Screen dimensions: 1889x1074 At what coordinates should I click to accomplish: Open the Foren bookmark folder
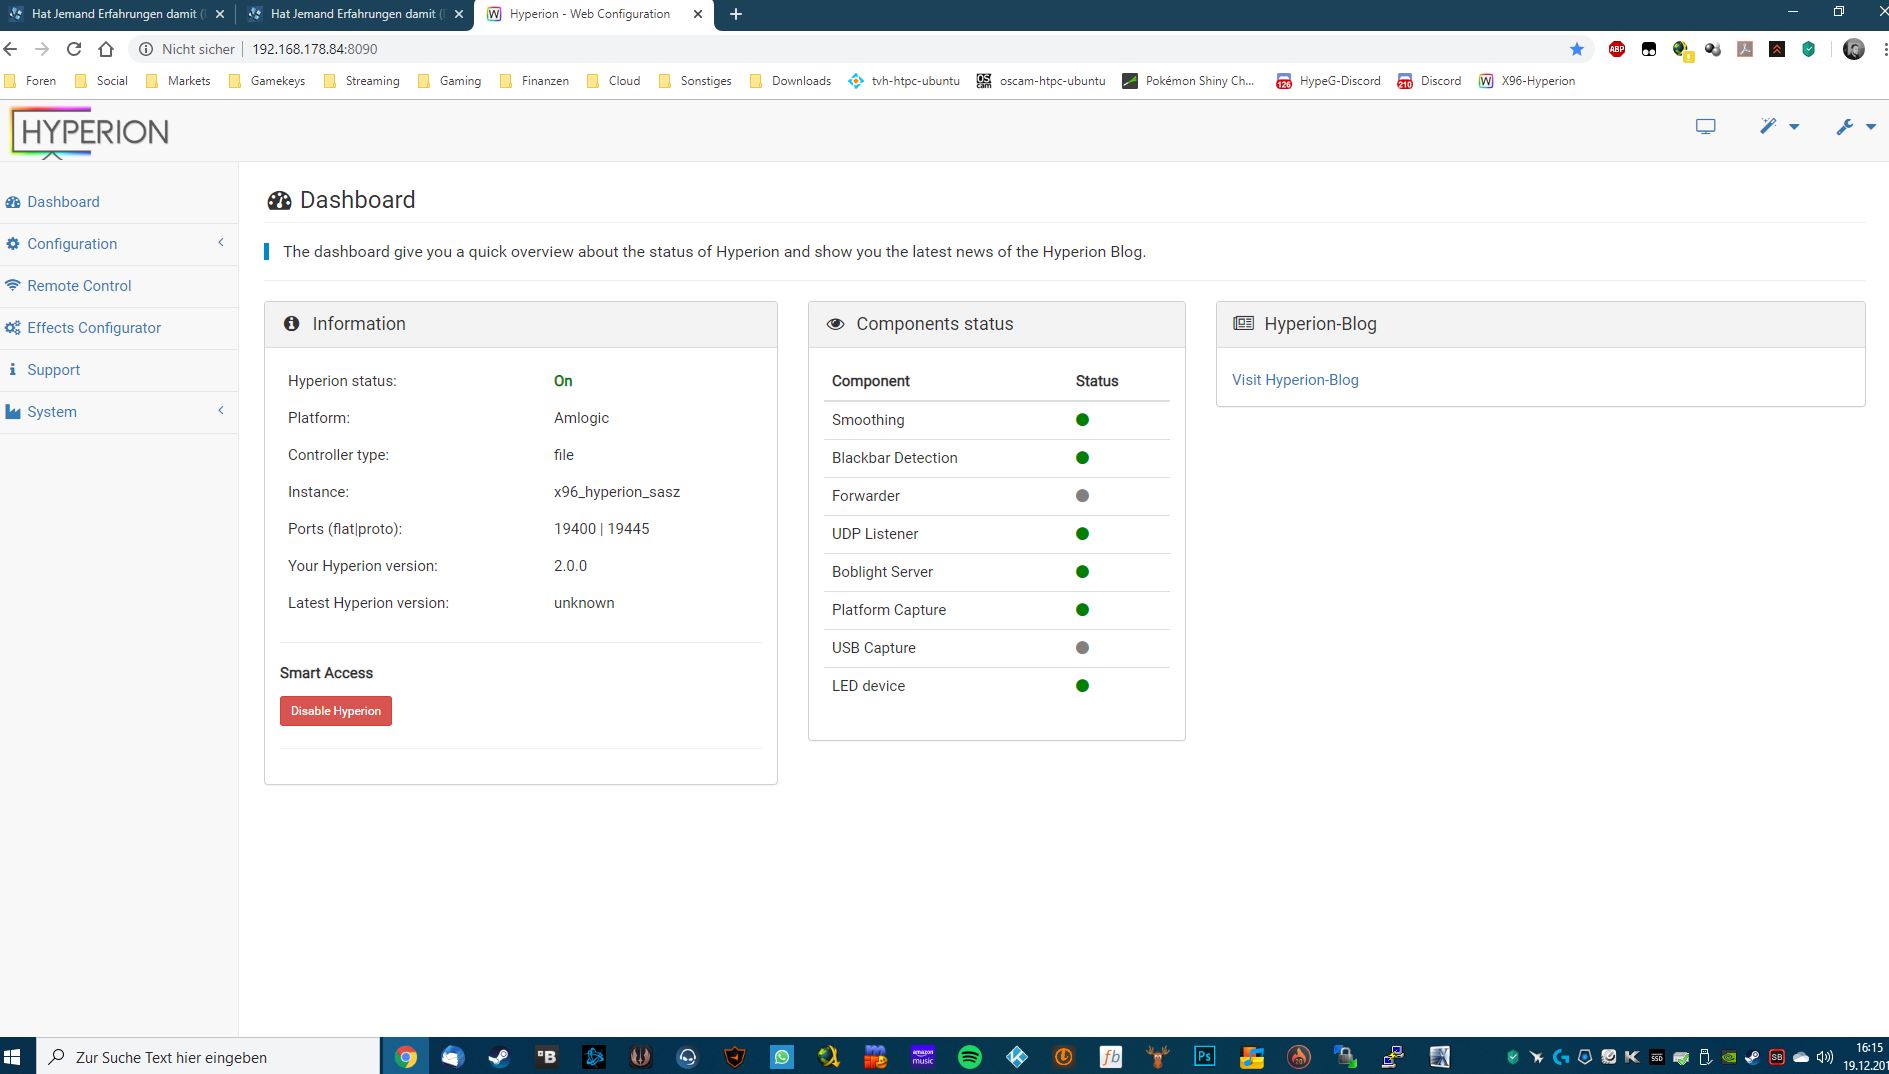coord(31,81)
